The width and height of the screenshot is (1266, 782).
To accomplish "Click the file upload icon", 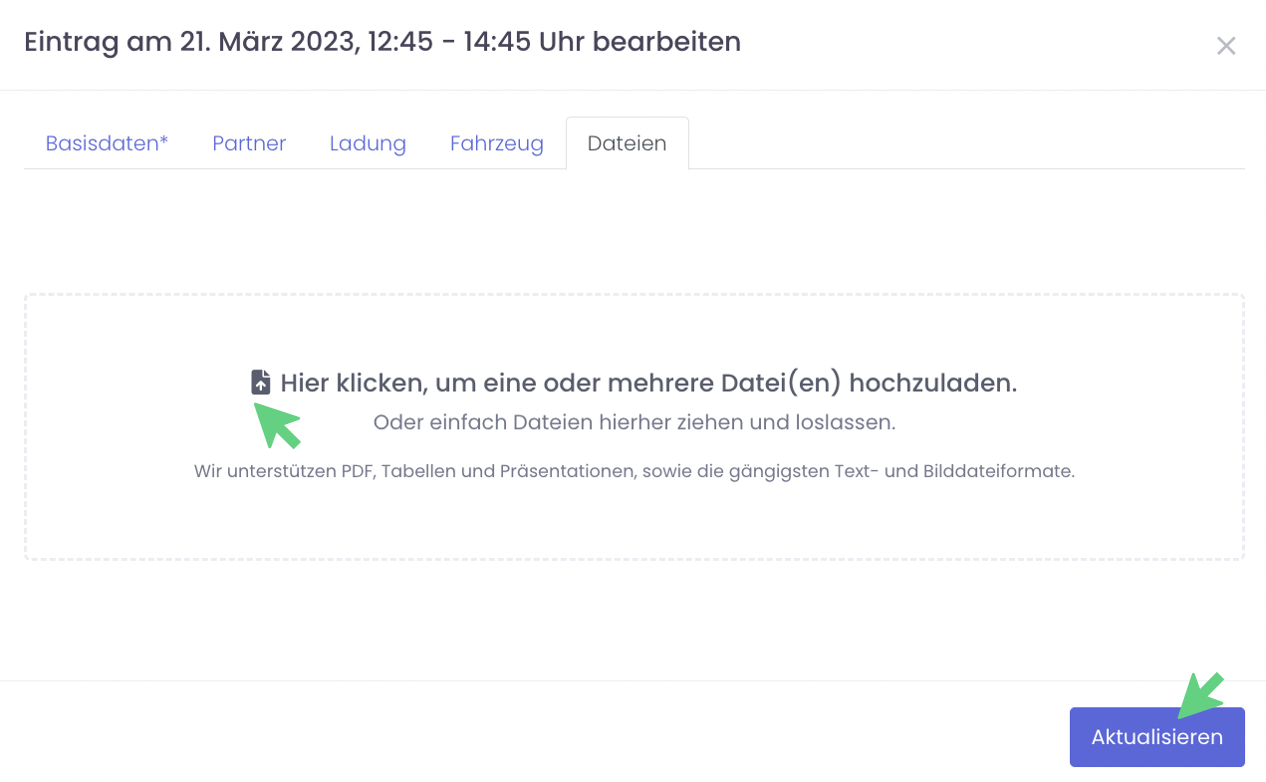I will [x=261, y=383].
